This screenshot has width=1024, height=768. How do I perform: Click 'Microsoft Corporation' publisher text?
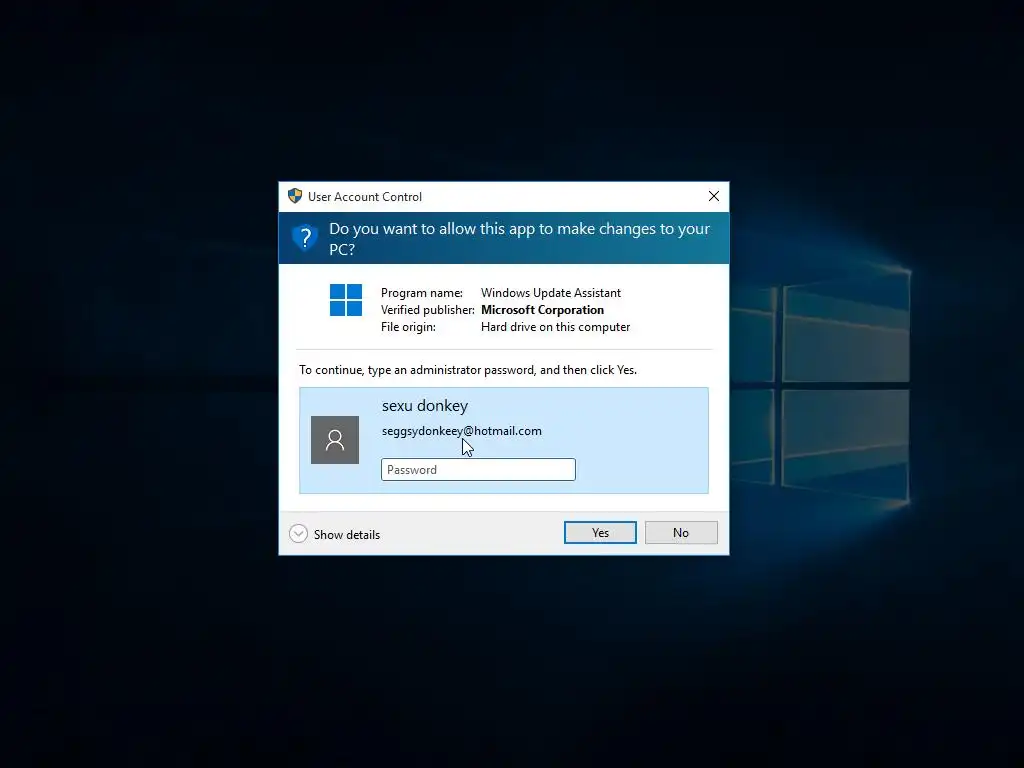point(543,310)
